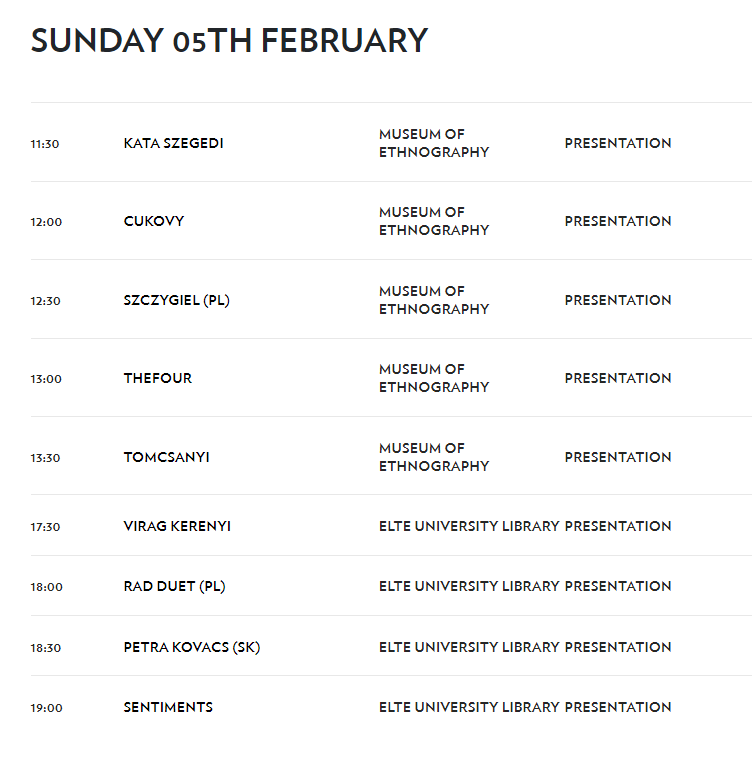
Task: Select Szczygiel (PL) in the schedule
Action: [x=176, y=300]
